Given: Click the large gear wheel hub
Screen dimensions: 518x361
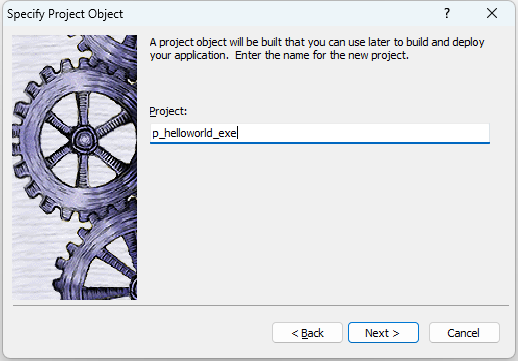Looking at the screenshot, I should tap(83, 138).
